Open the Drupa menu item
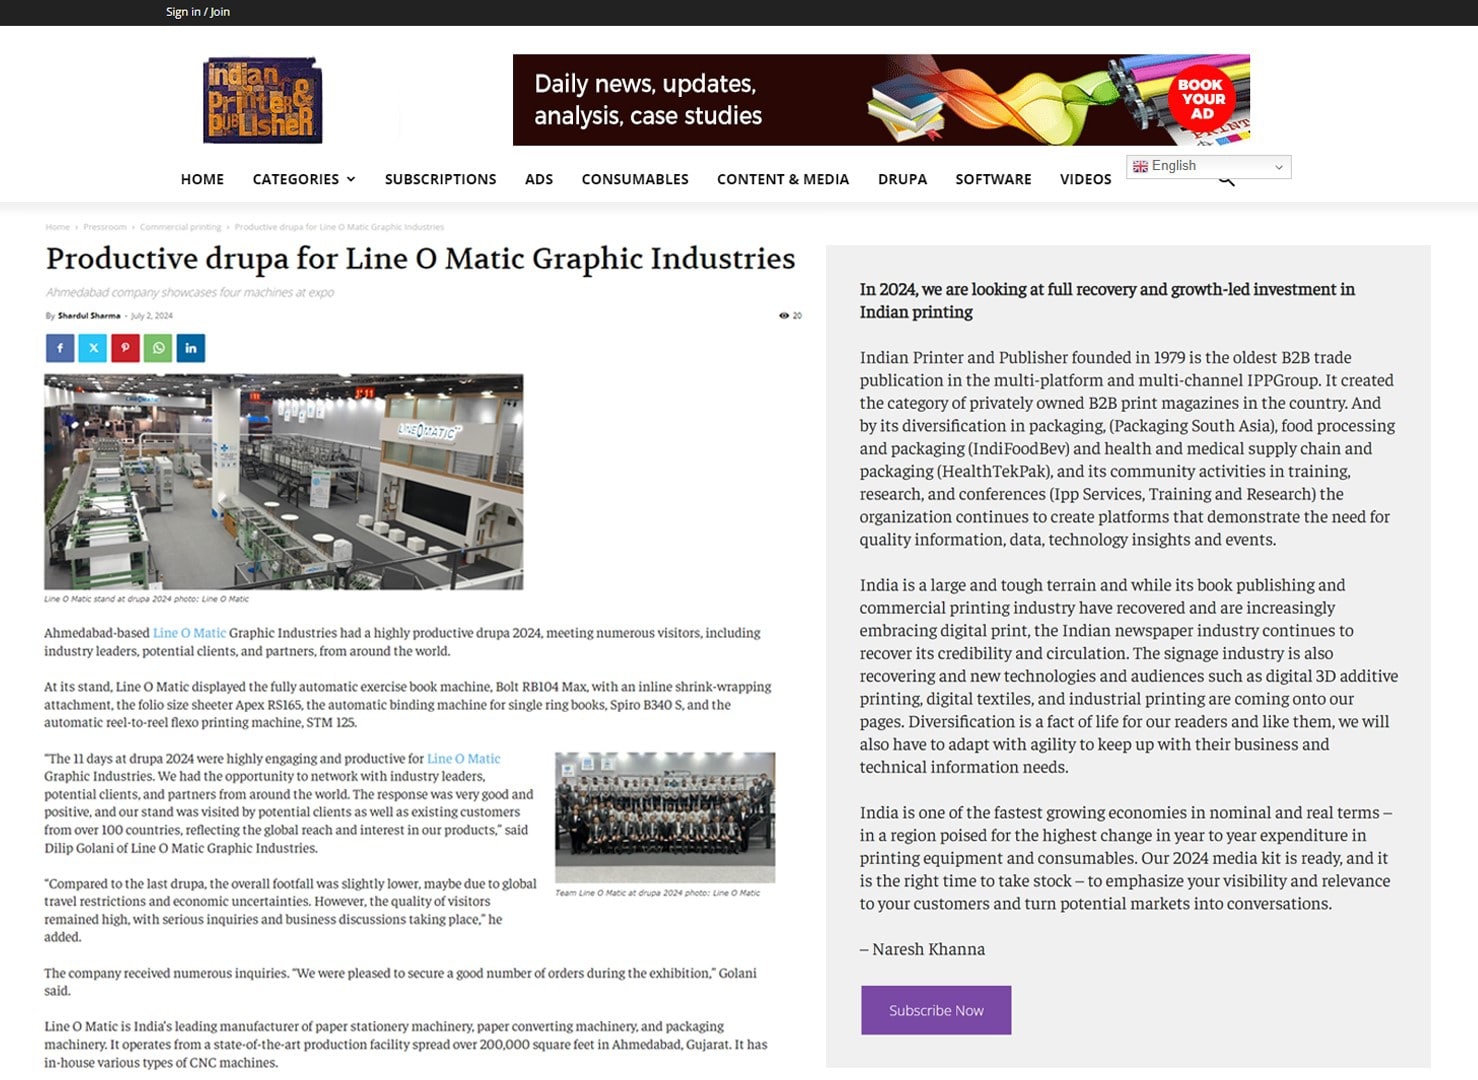This screenshot has width=1478, height=1080. [x=902, y=179]
